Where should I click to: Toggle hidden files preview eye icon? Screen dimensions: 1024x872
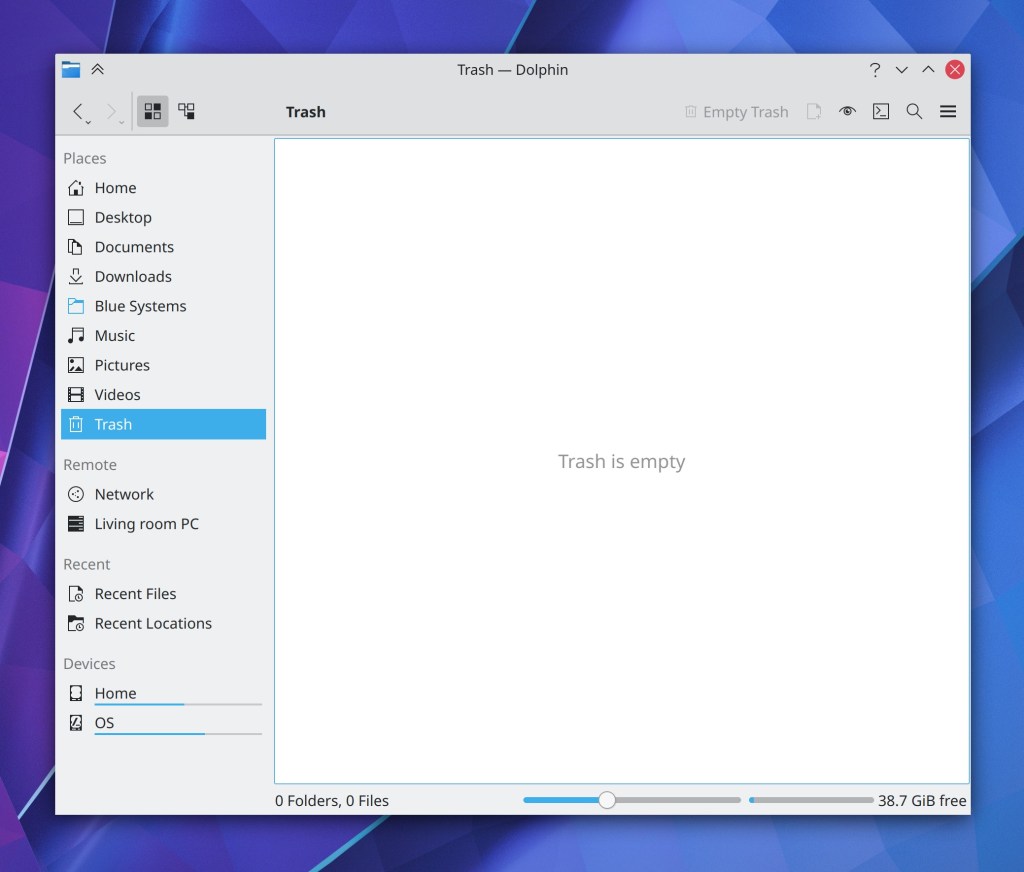coord(847,112)
